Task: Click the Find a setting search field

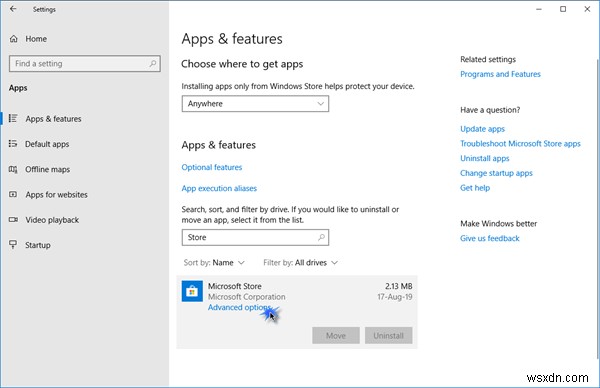Action: (x=85, y=64)
